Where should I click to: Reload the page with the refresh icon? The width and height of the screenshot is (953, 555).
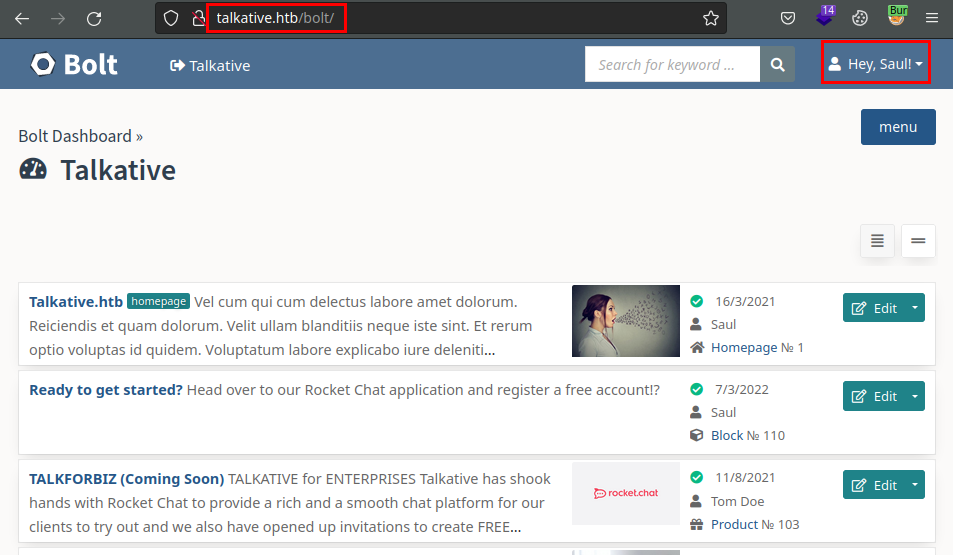[x=94, y=19]
